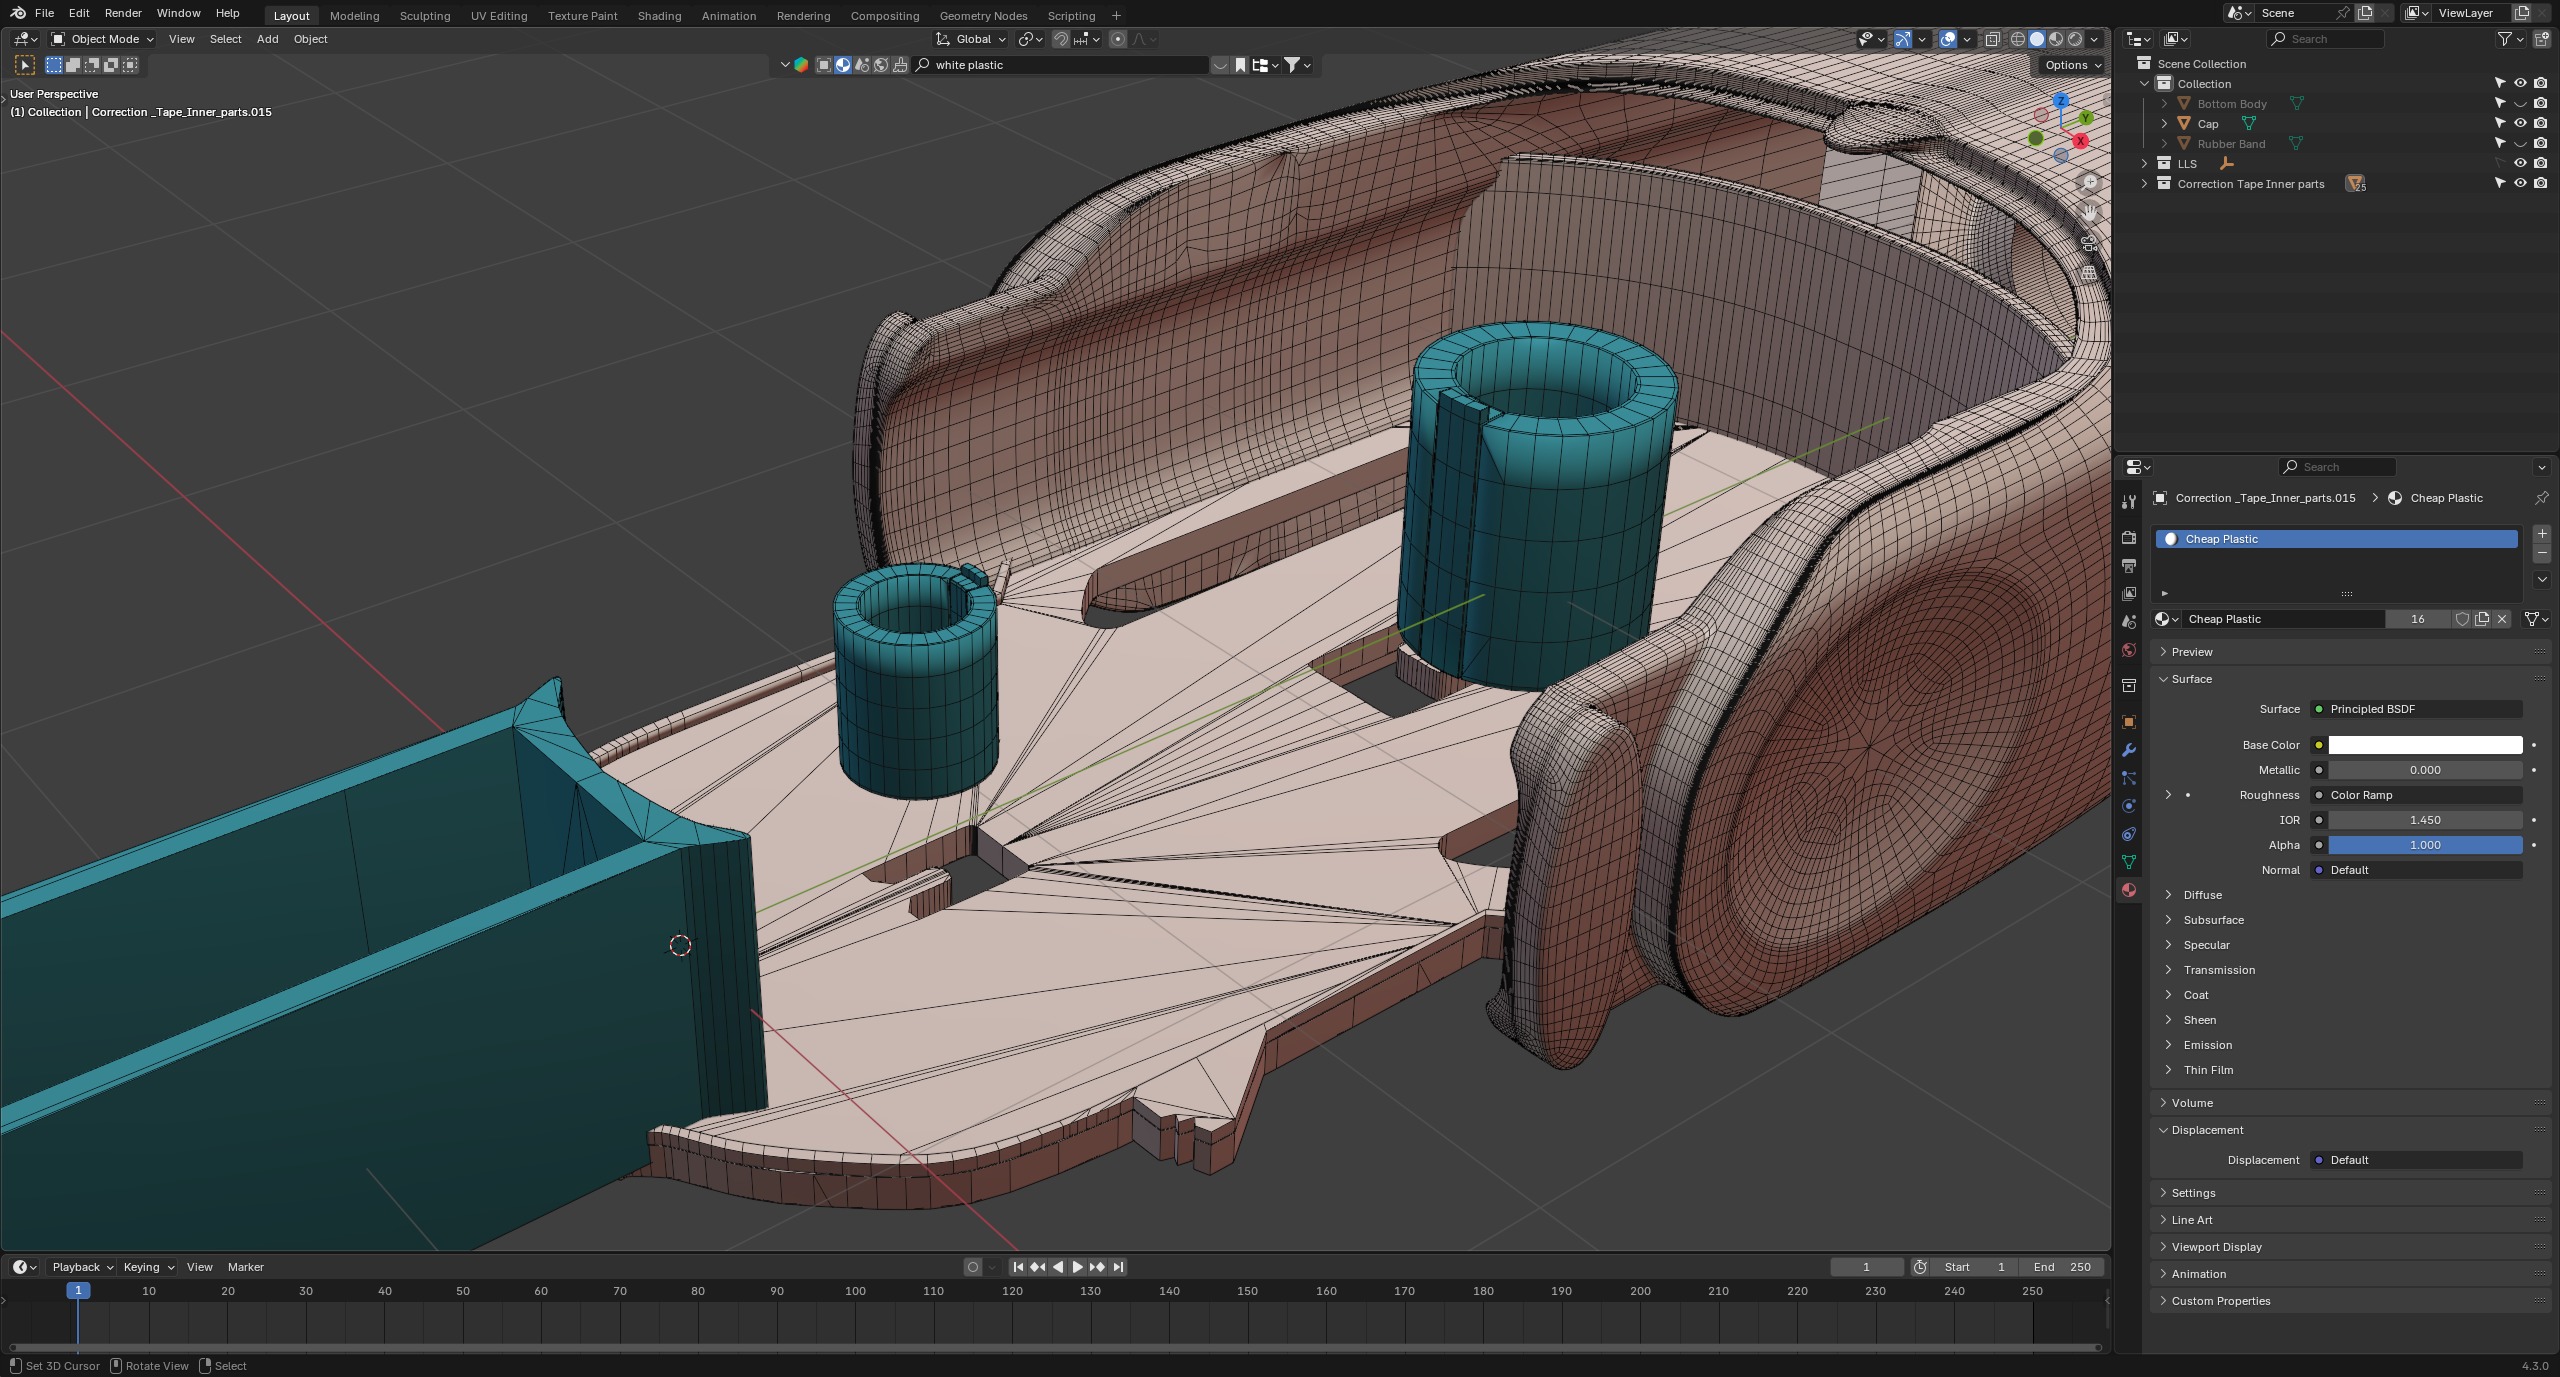Expand the Cap object in outliner

[2164, 124]
